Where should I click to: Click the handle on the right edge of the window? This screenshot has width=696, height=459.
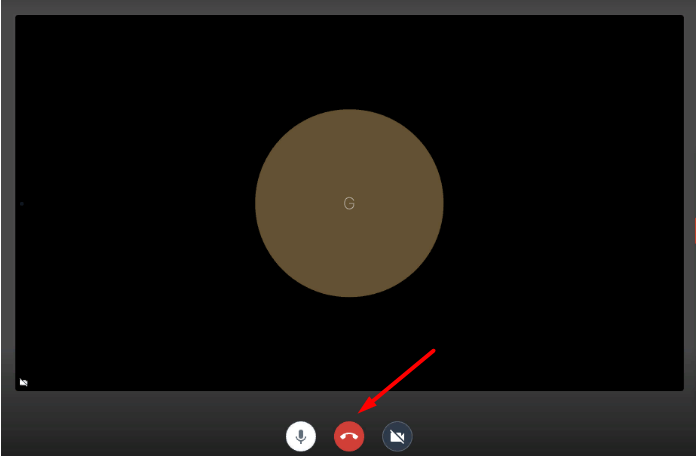(693, 229)
